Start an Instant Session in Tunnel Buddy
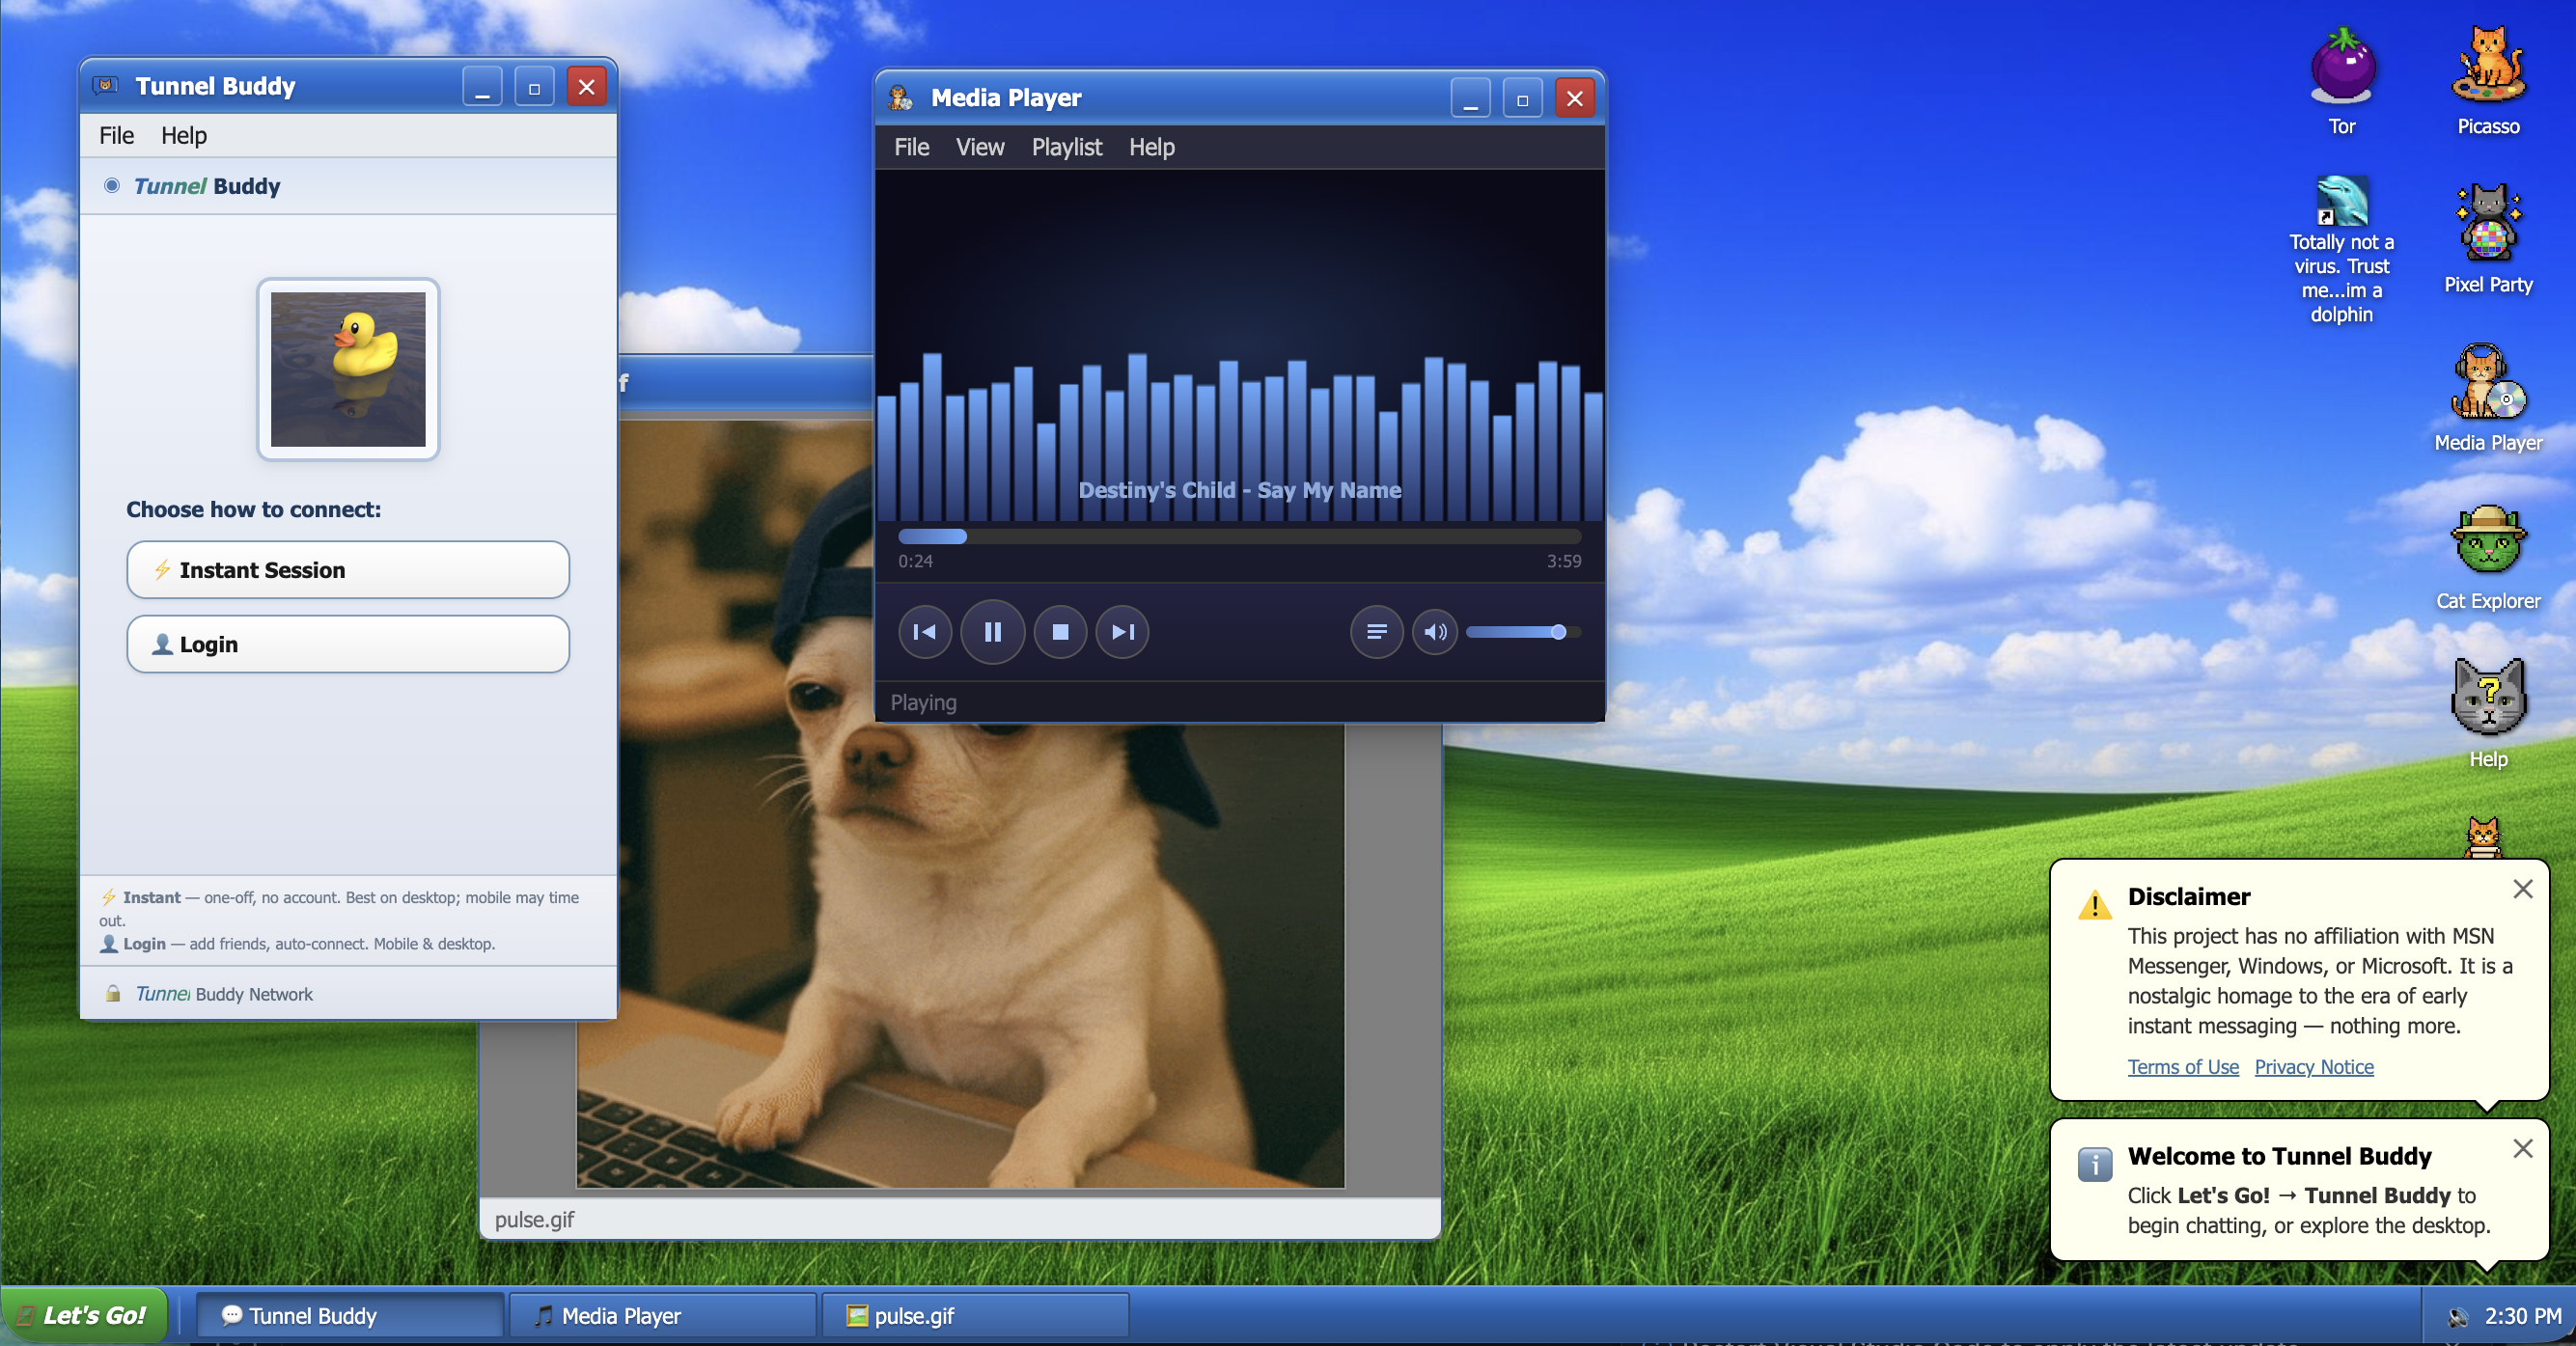This screenshot has width=2576, height=1346. coord(348,570)
